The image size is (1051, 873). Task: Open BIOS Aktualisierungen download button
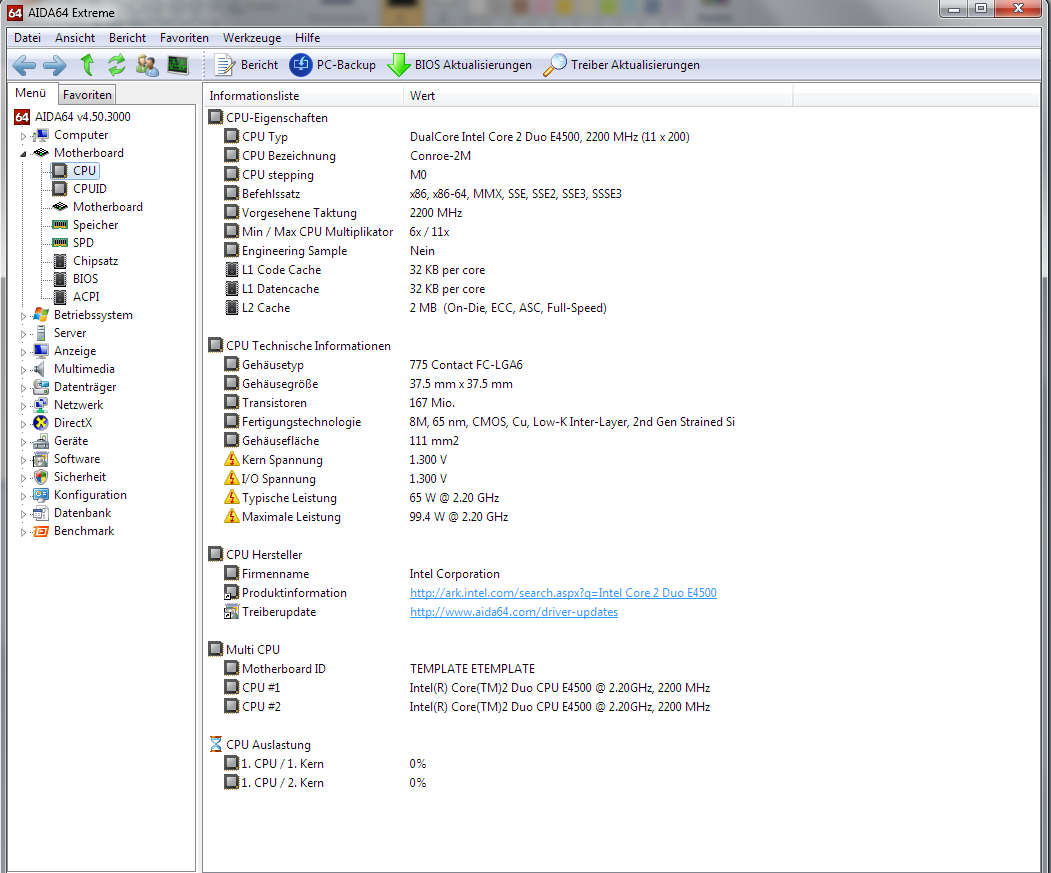460,65
